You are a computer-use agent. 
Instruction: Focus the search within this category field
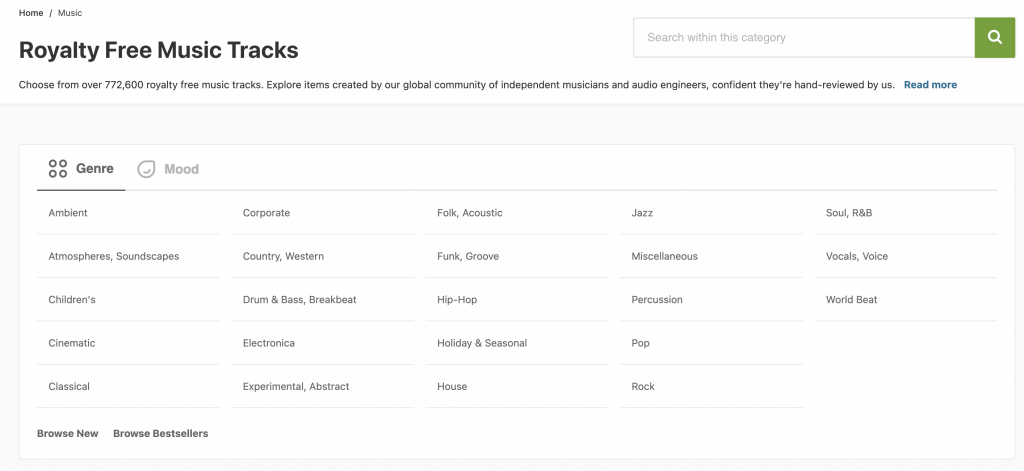pos(803,38)
